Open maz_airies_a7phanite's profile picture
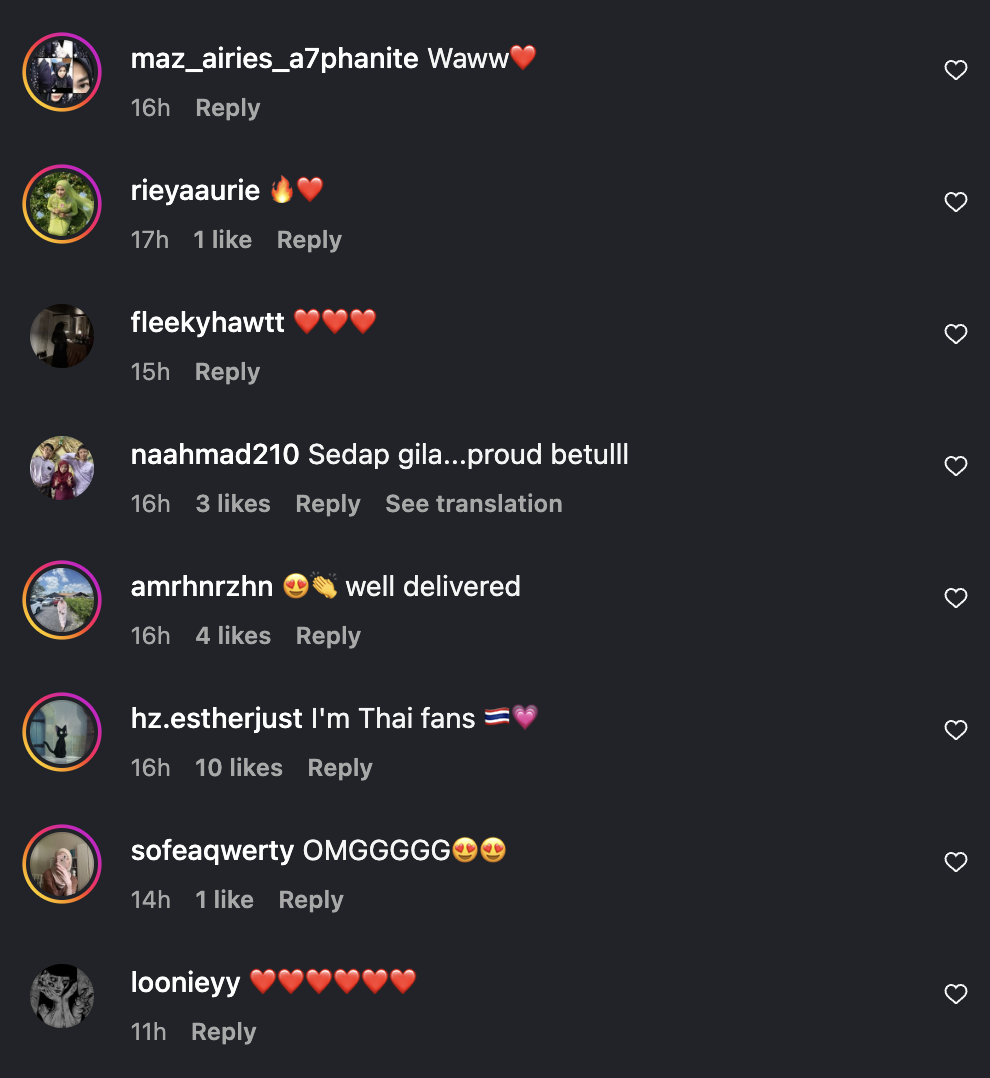 (x=62, y=72)
